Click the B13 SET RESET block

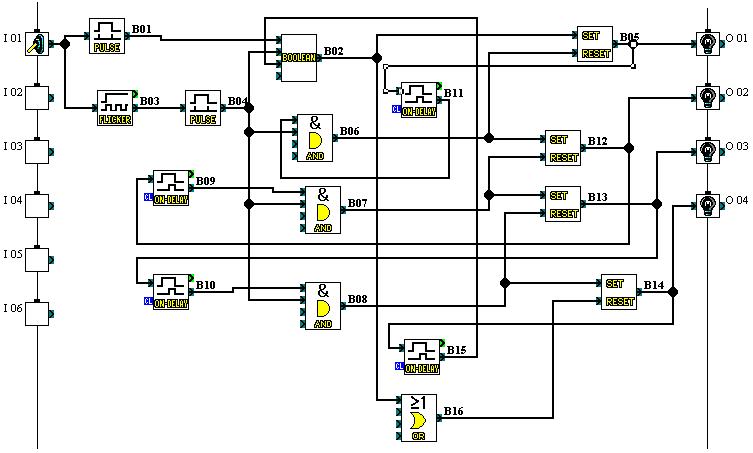click(563, 204)
